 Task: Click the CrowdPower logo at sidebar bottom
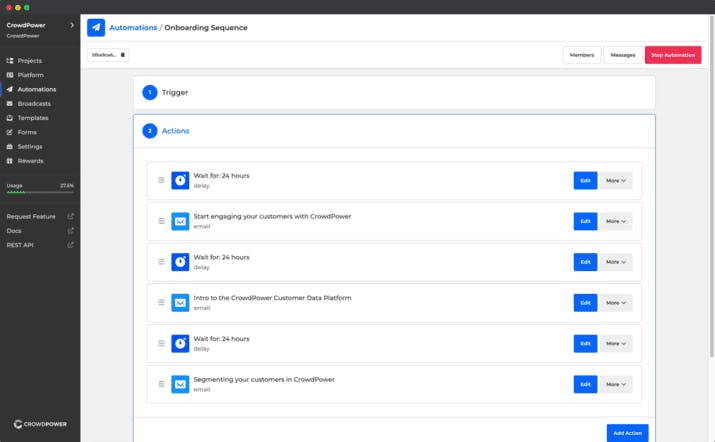point(40,424)
